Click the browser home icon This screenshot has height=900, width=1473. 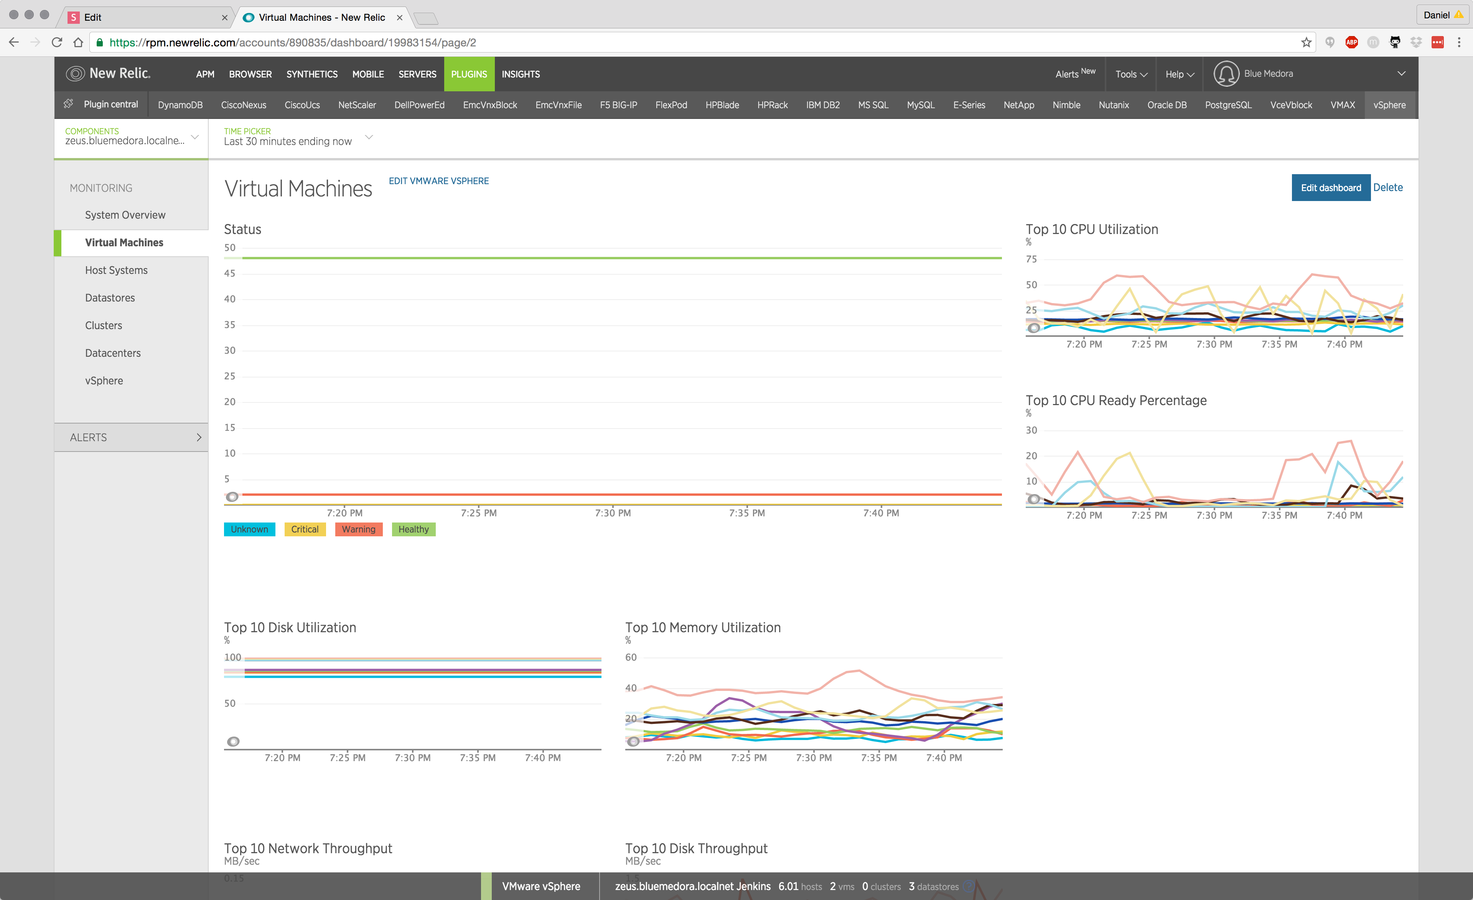tap(78, 42)
